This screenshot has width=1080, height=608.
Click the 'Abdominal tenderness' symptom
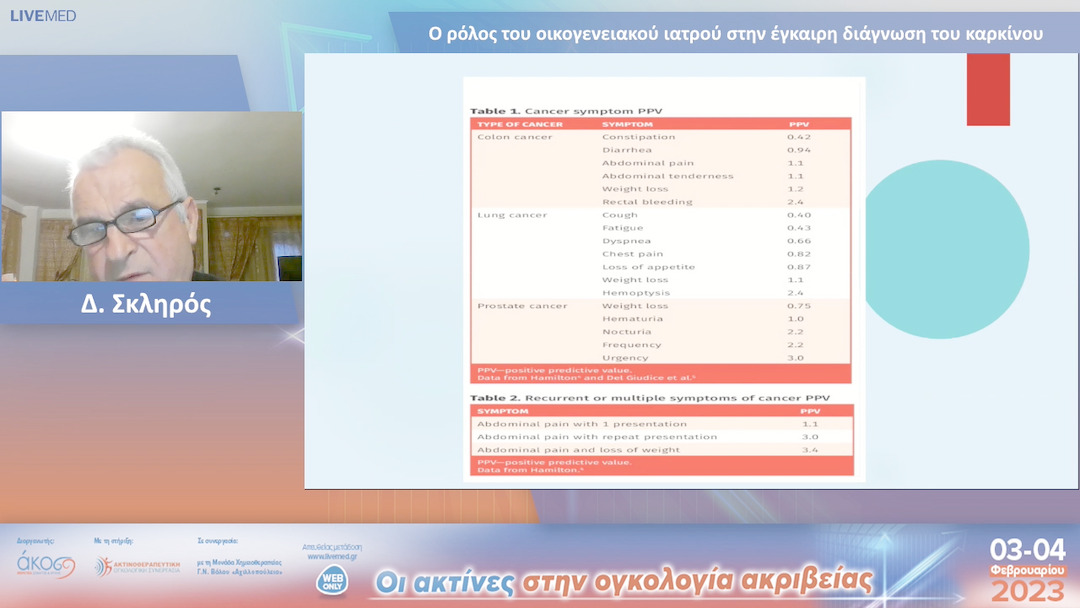[667, 176]
